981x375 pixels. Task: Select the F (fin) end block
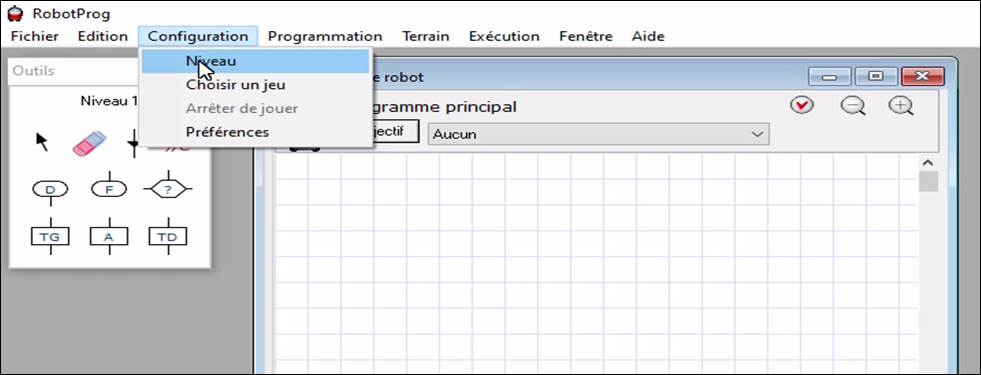tap(109, 189)
